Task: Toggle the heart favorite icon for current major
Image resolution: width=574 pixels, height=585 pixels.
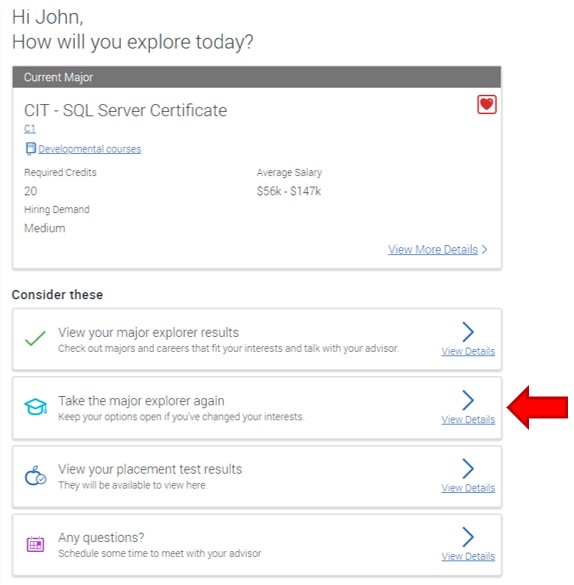Action: click(487, 104)
